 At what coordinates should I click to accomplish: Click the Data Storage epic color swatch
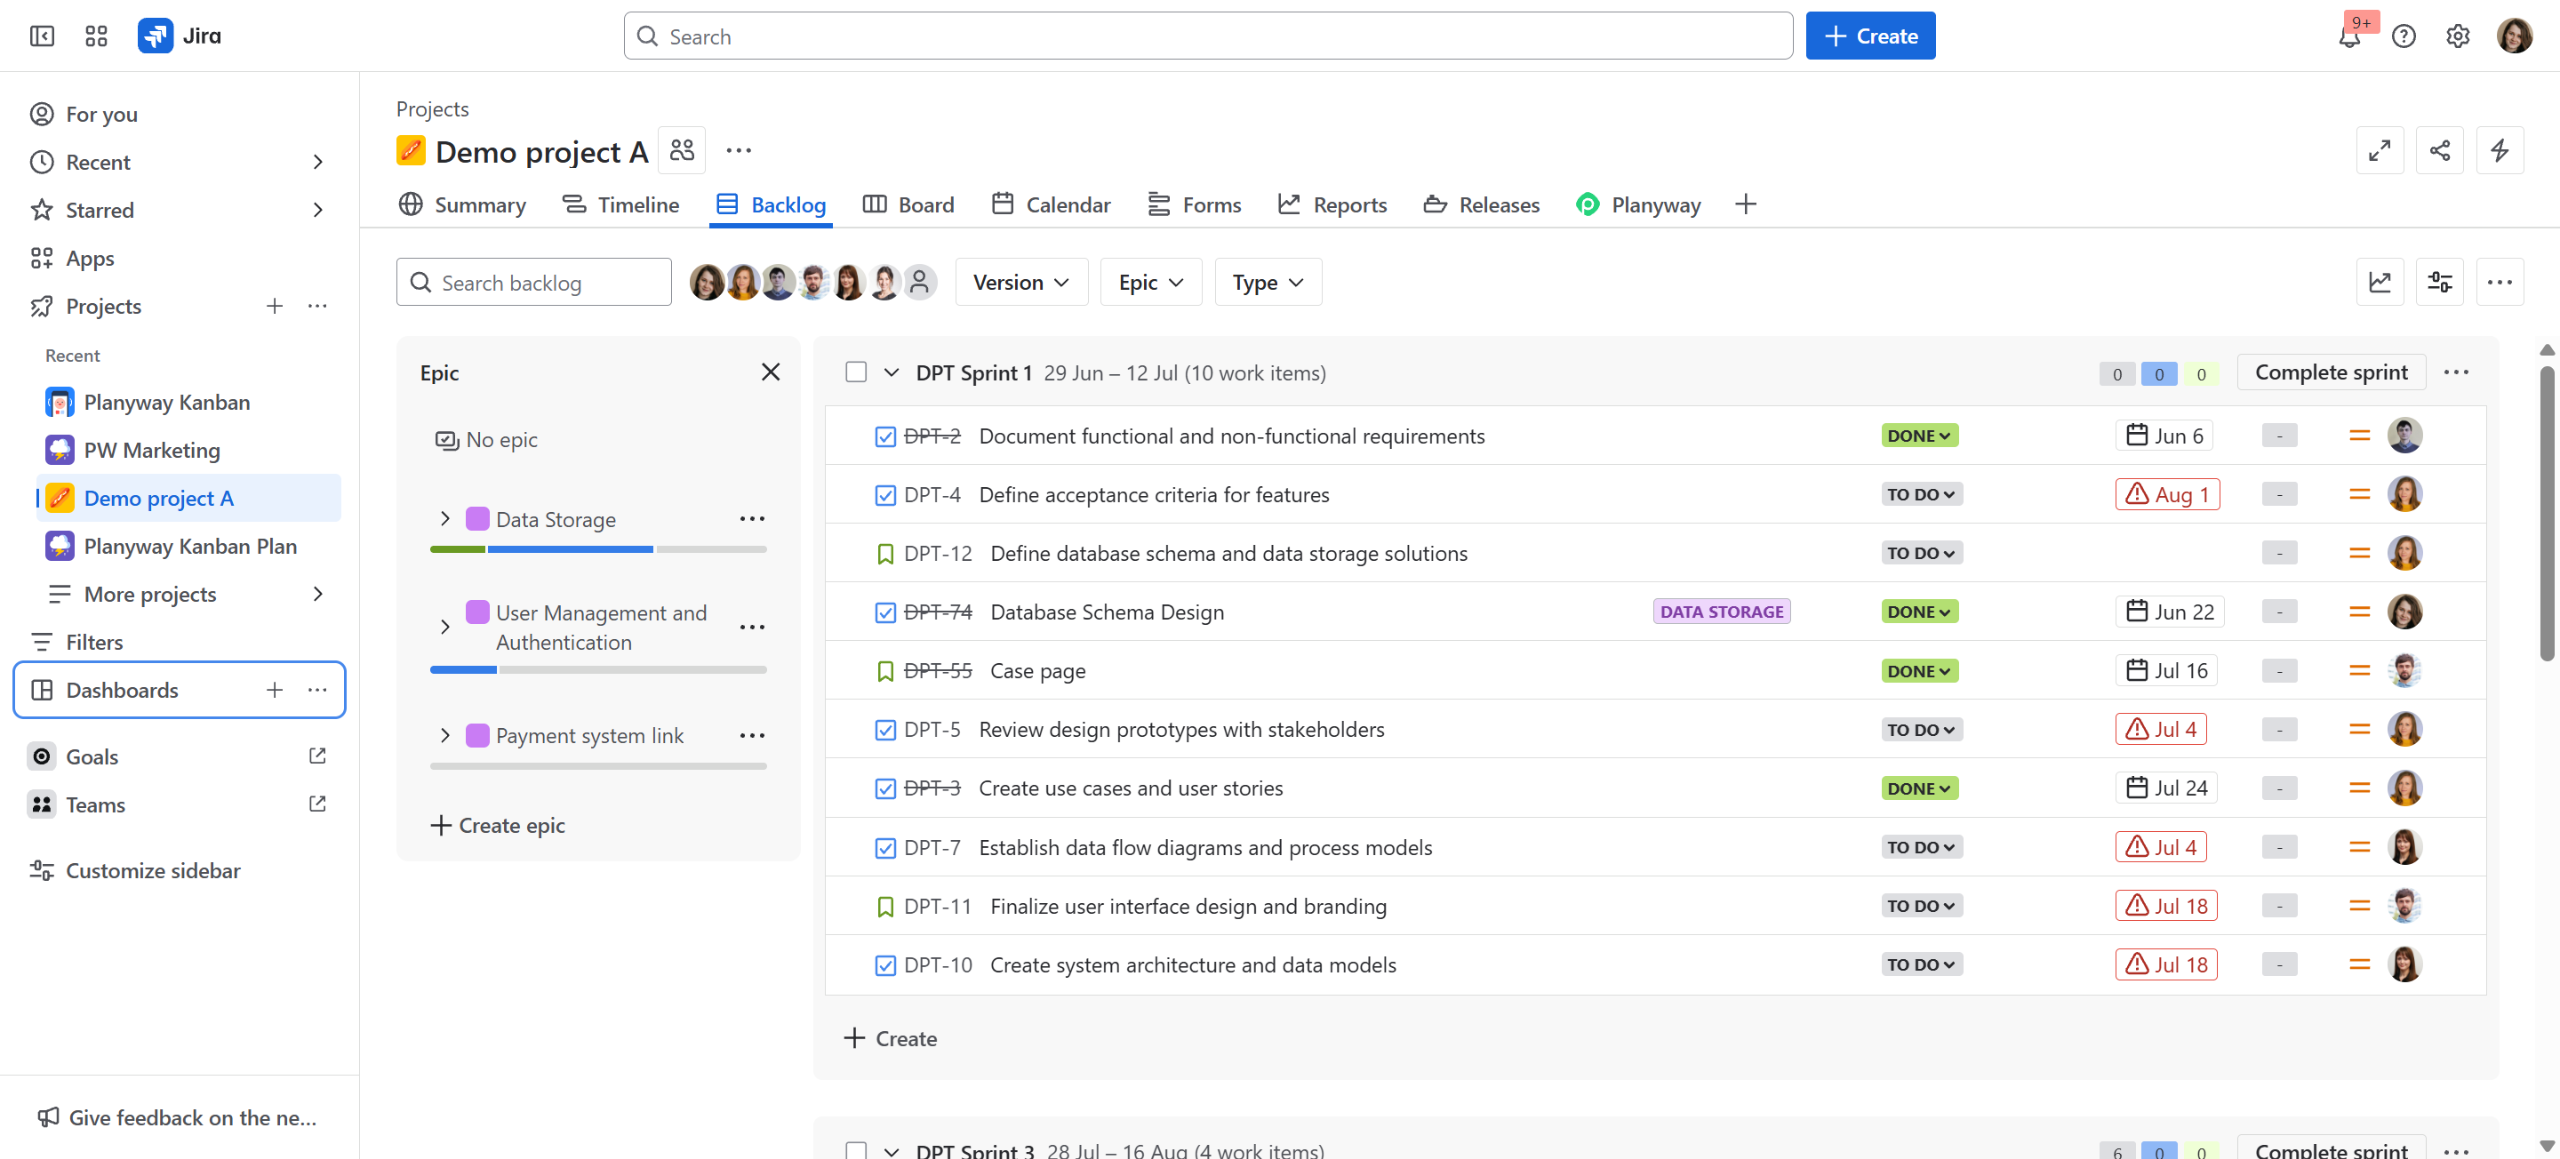click(x=478, y=518)
